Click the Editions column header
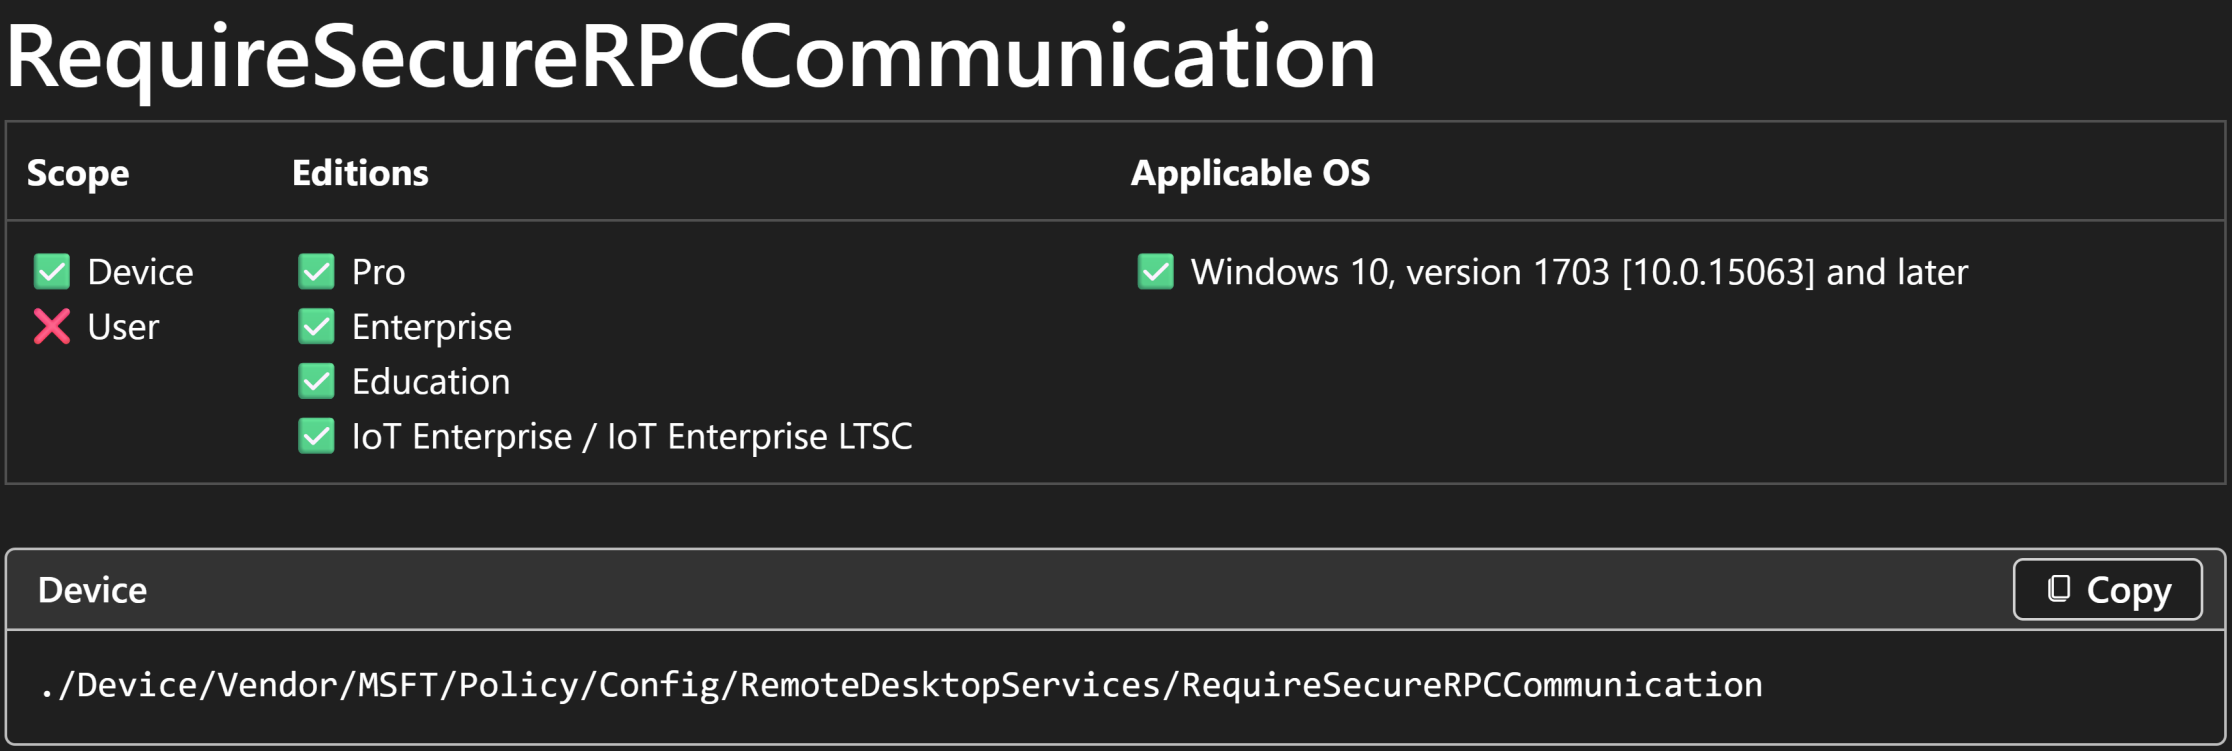2232x751 pixels. (360, 173)
